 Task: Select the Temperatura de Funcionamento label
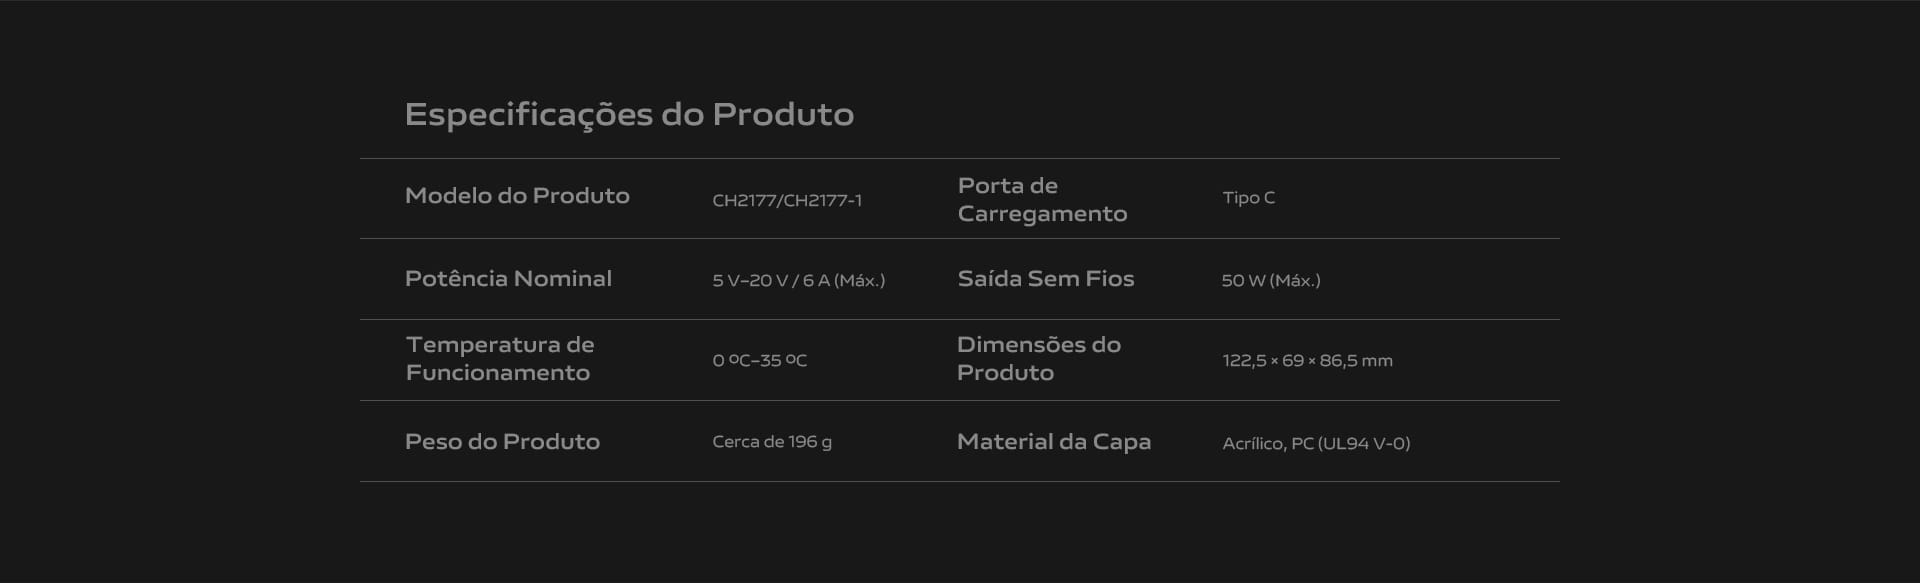pos(500,358)
